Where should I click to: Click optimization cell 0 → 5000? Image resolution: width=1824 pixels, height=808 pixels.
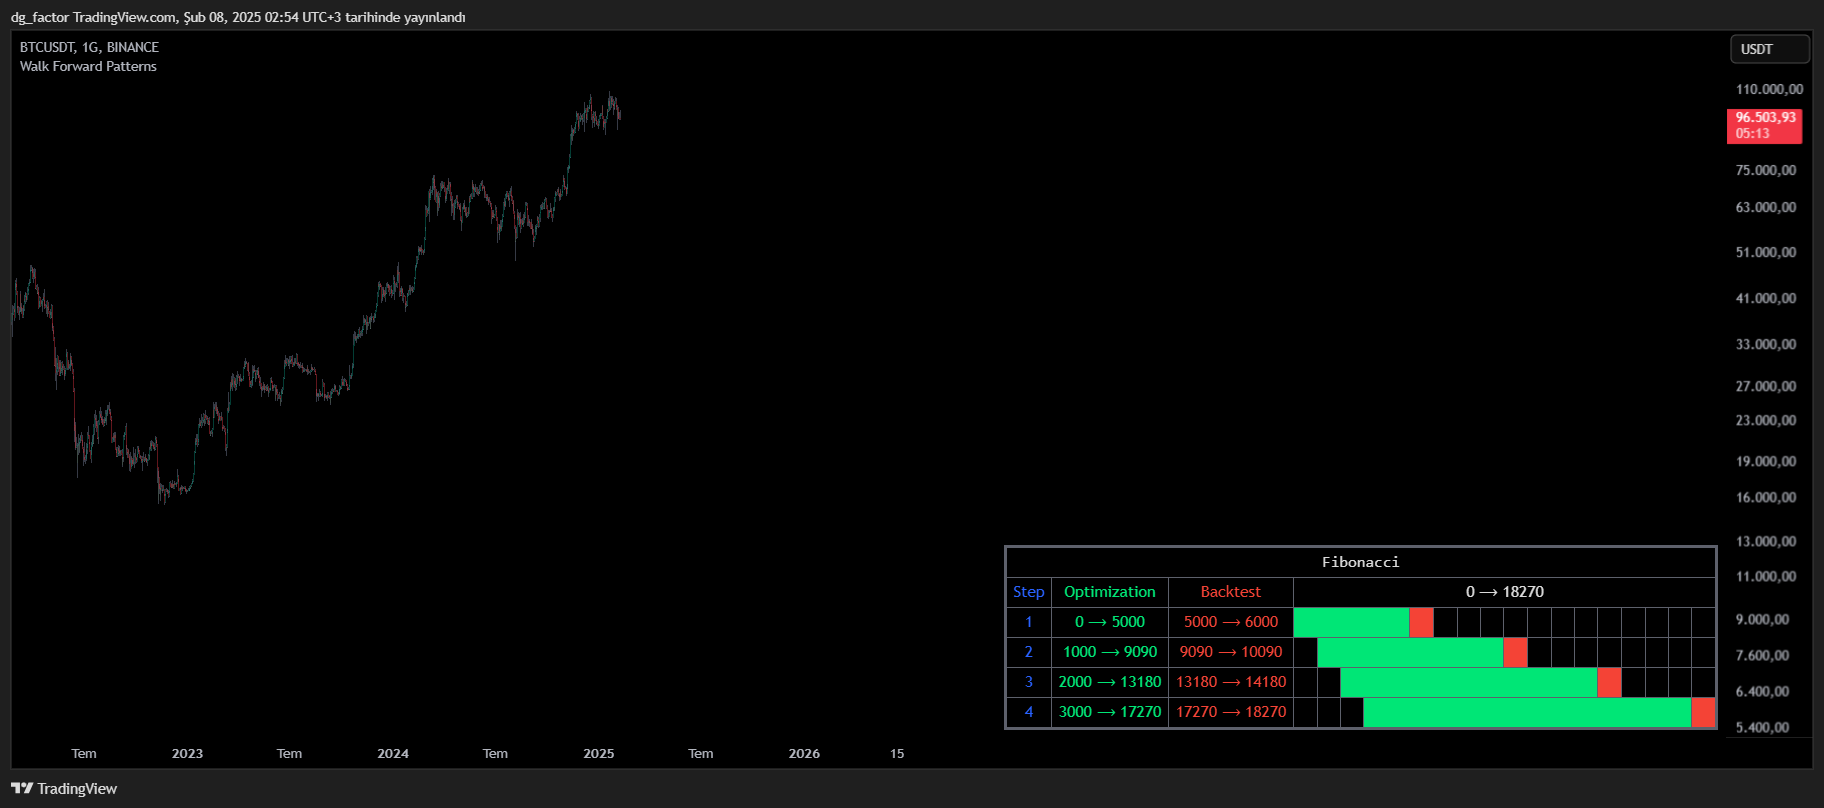[x=1110, y=622]
